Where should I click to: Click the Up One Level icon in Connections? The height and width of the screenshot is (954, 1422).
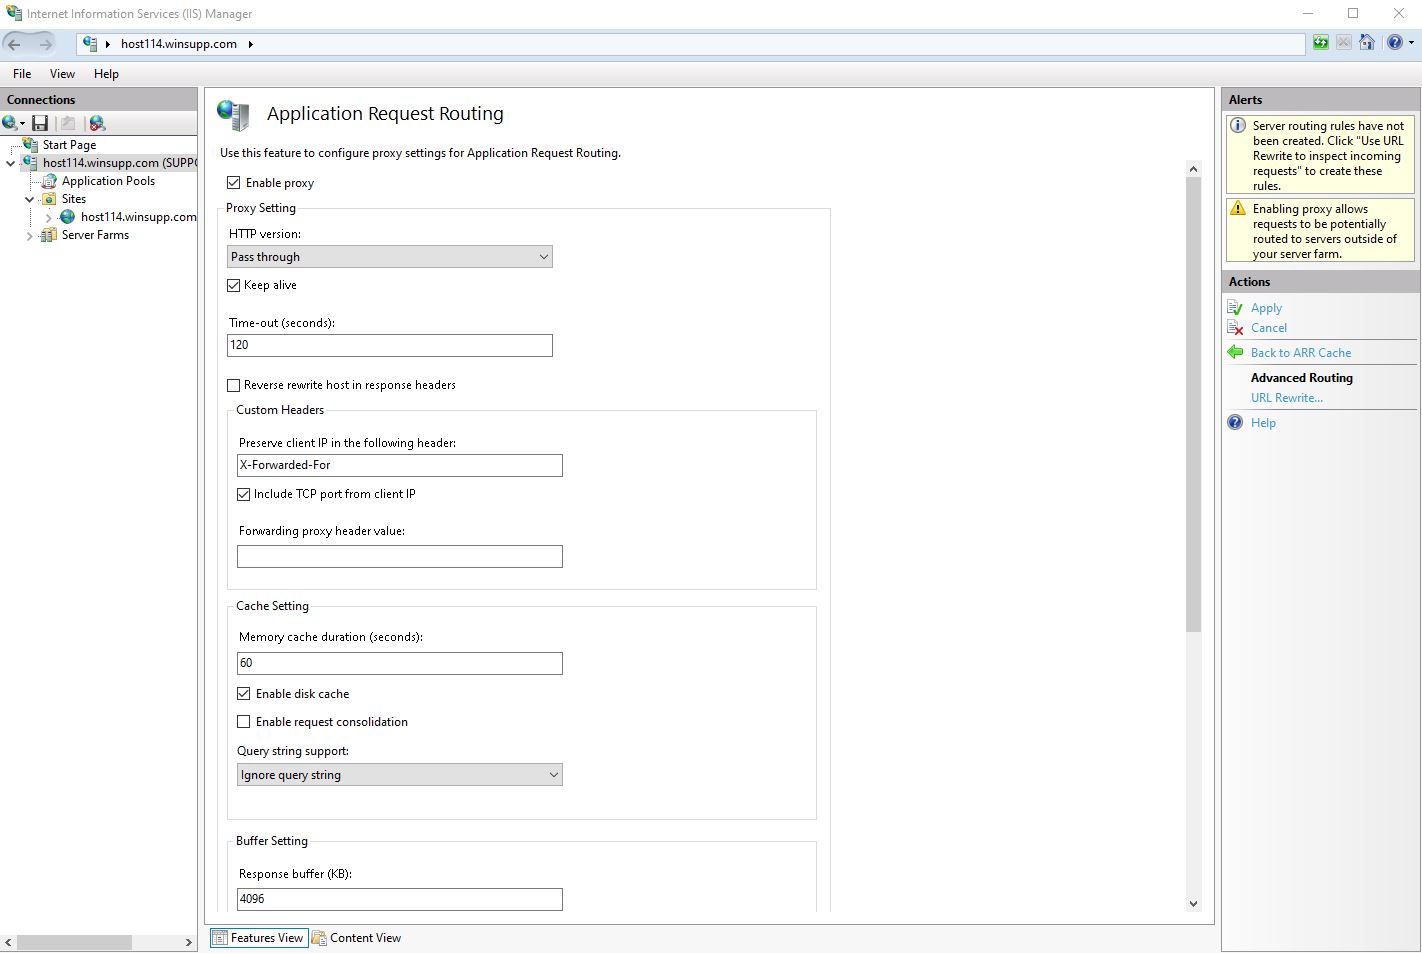pos(68,123)
